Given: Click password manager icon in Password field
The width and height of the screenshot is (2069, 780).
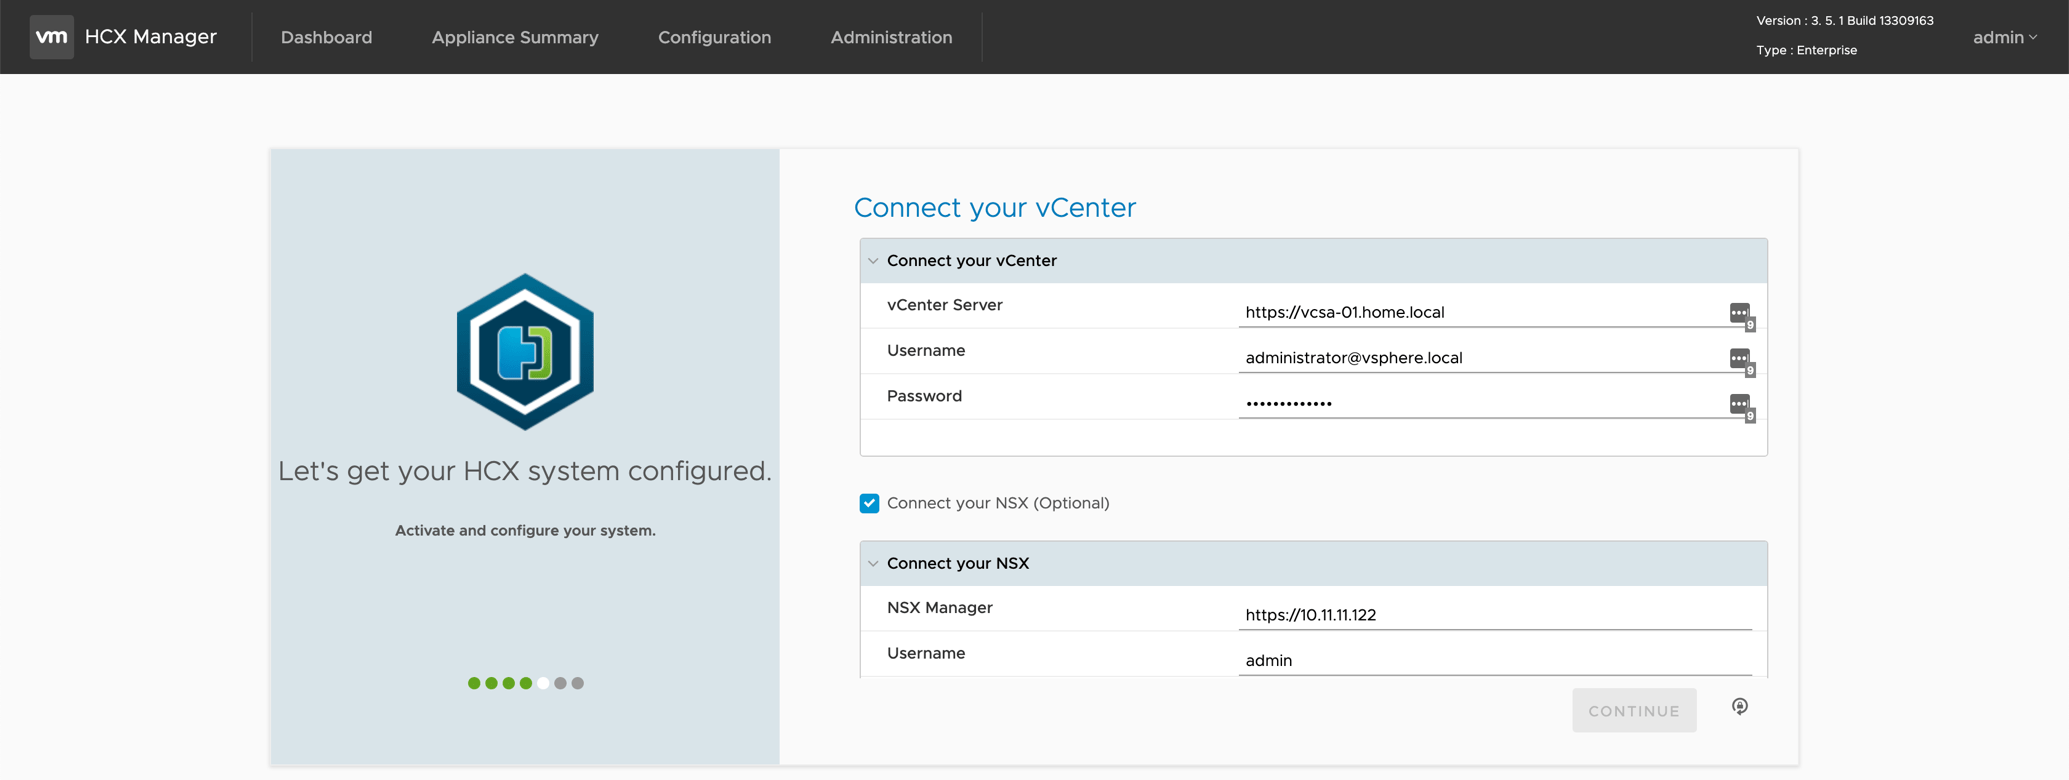Looking at the screenshot, I should coord(1740,405).
